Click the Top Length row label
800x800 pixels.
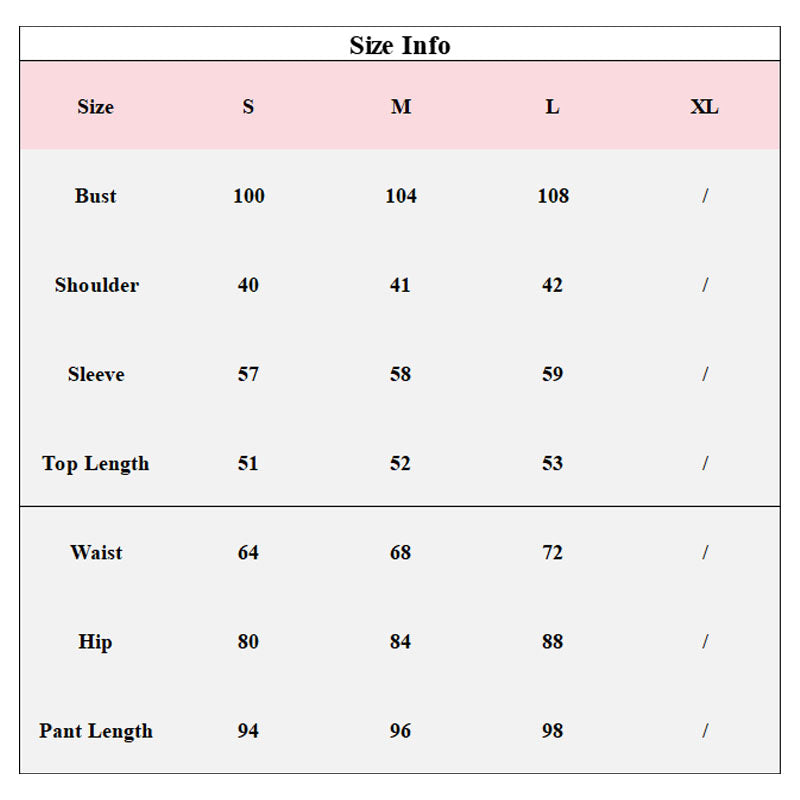click(x=95, y=464)
